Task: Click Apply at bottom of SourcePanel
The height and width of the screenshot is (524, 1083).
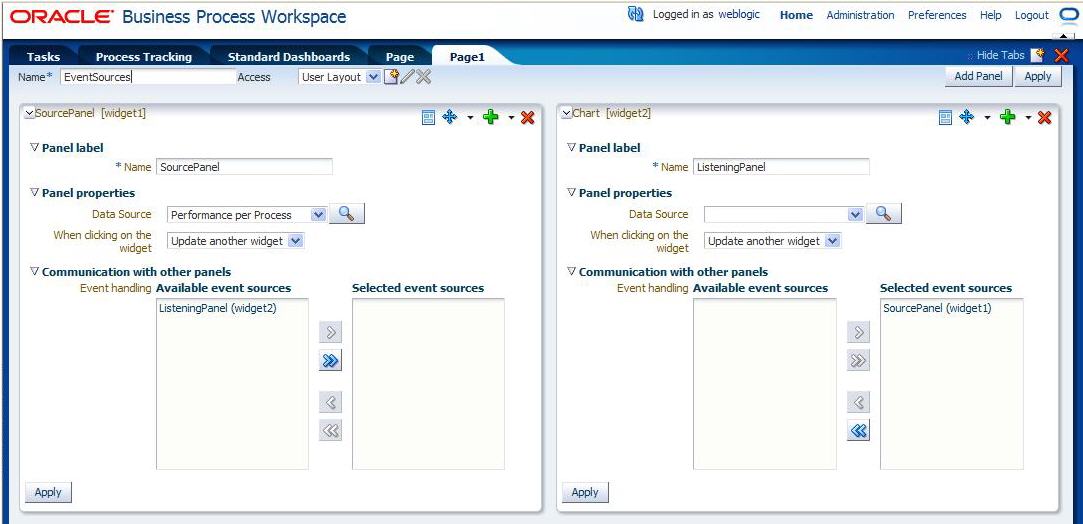Action: [48, 492]
